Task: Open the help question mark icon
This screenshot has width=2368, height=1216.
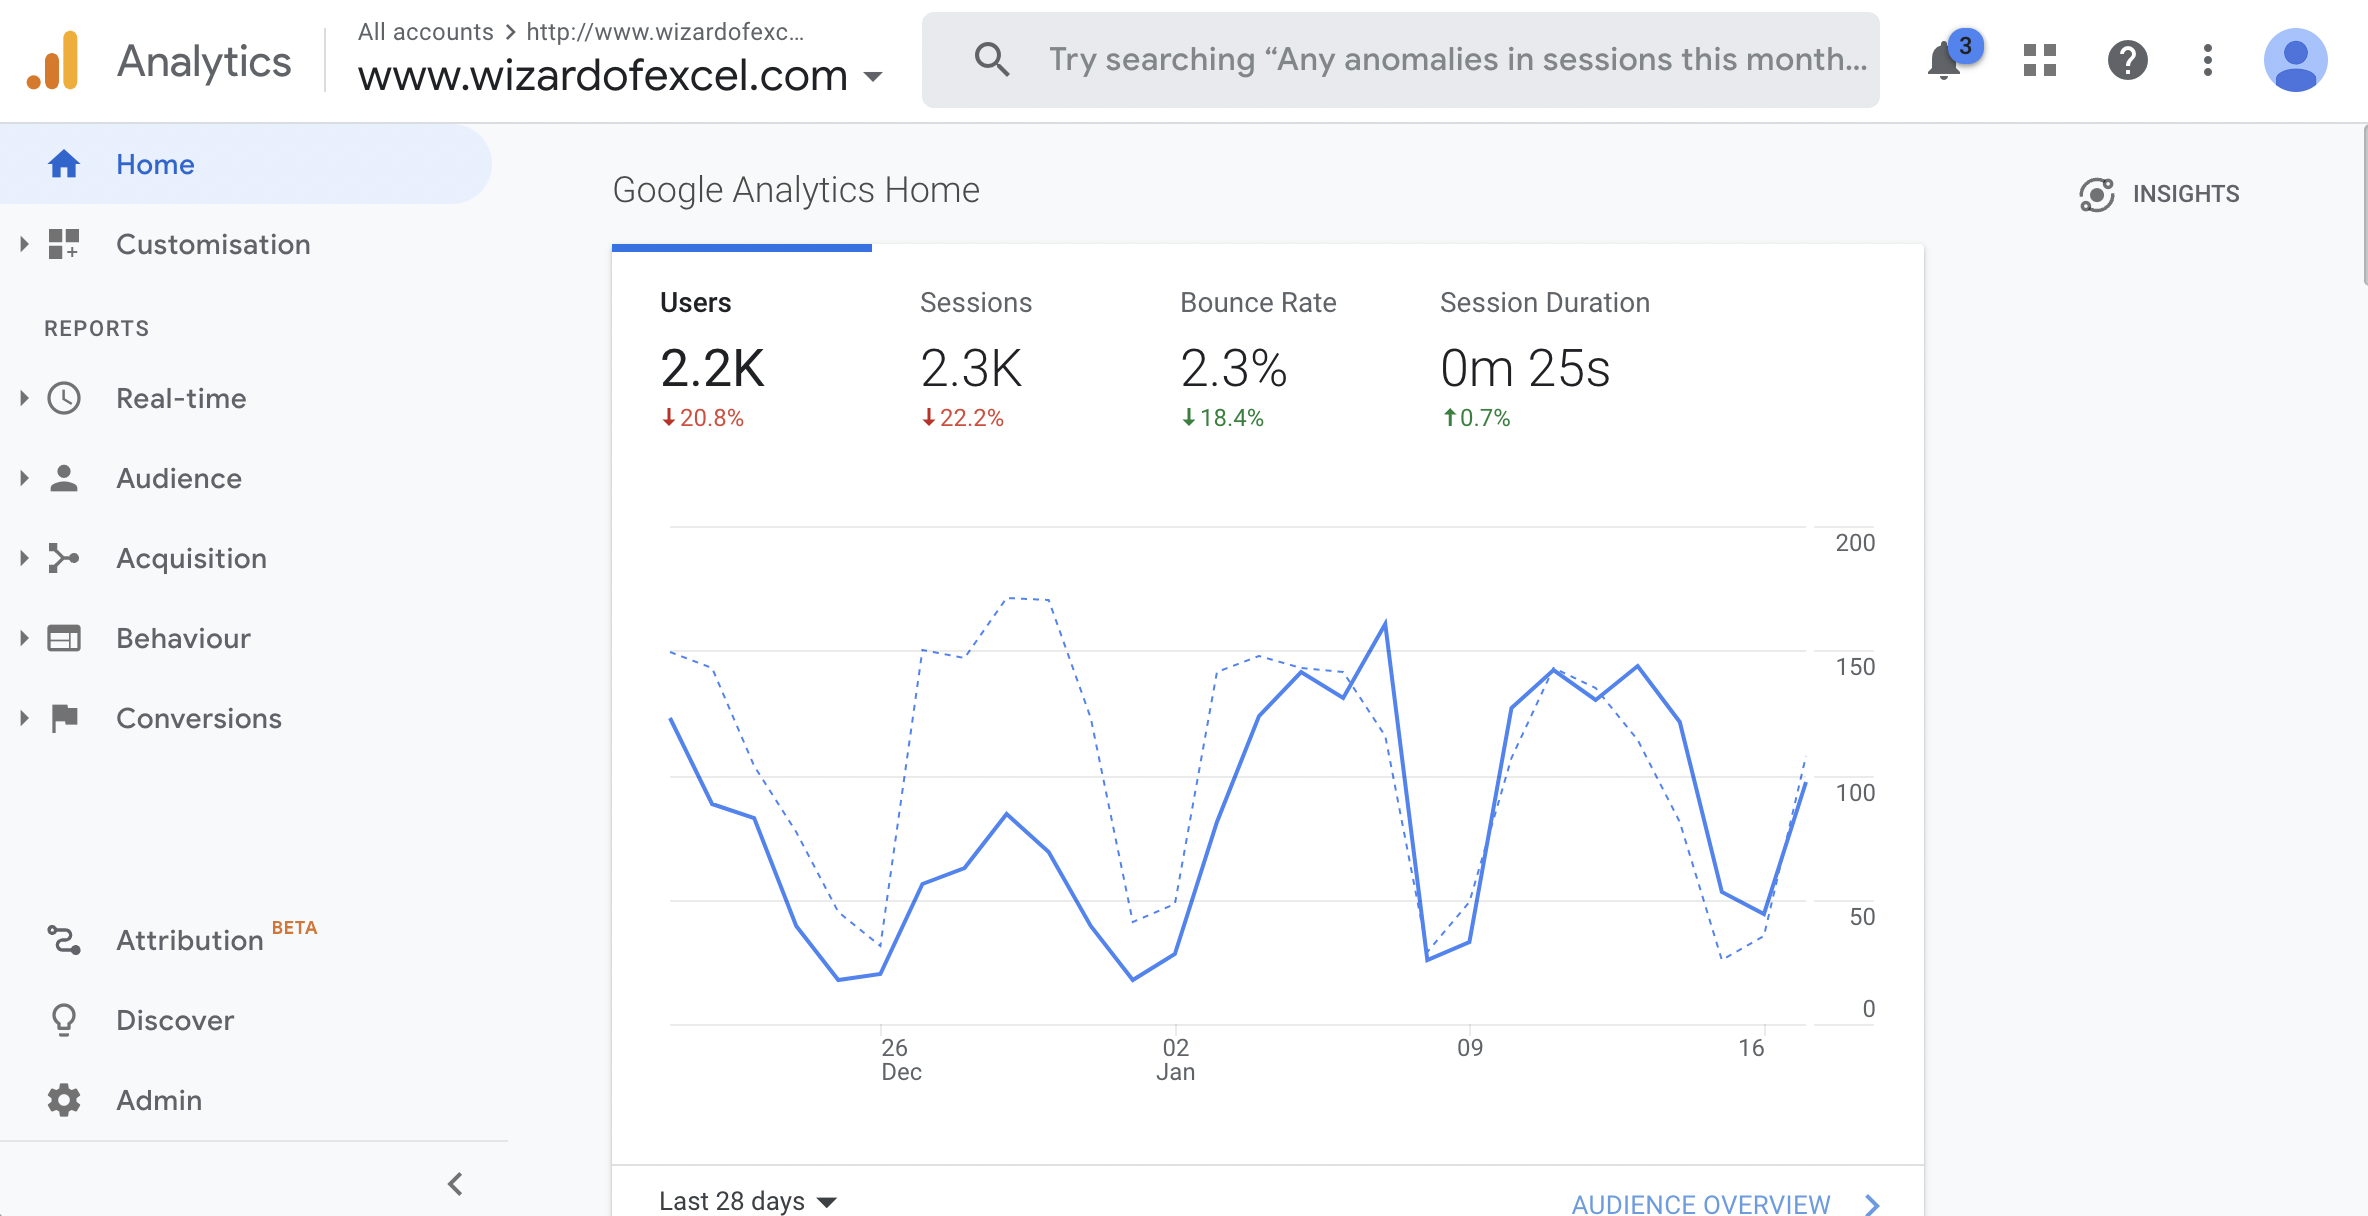Action: 2127,60
